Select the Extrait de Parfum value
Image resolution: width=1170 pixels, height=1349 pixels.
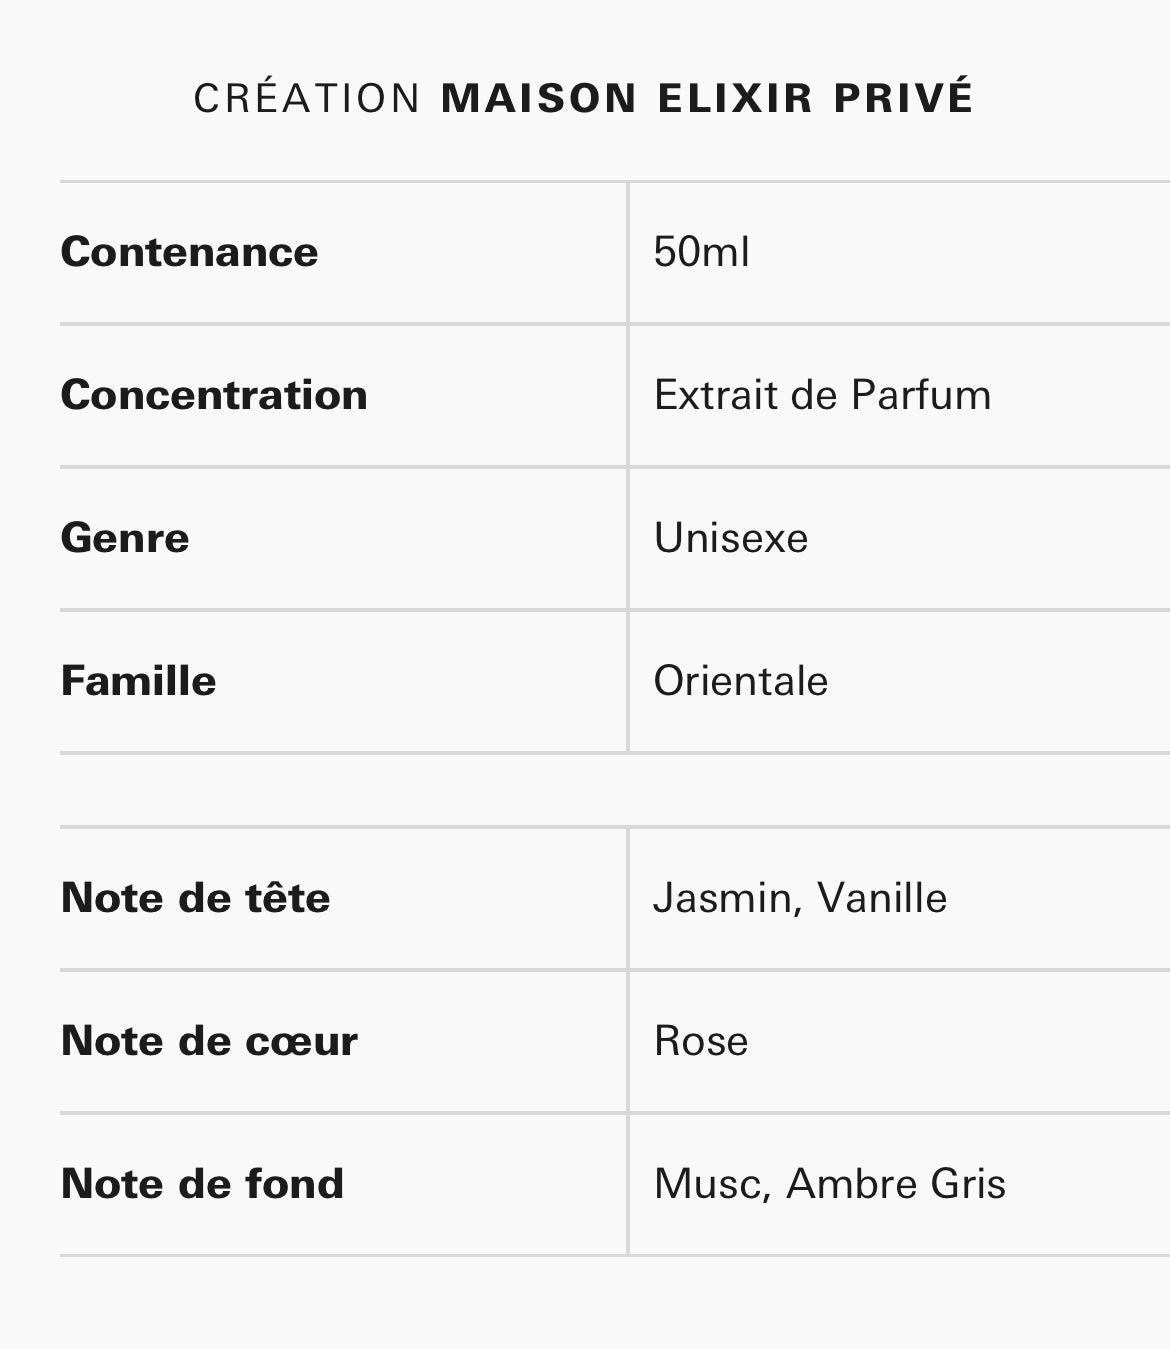coord(822,395)
